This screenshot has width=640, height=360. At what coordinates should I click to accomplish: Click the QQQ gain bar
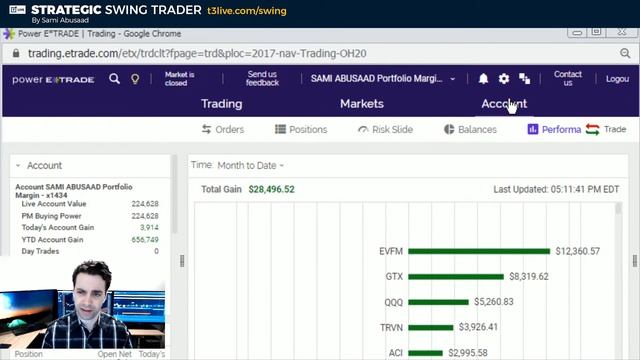[x=438, y=302]
